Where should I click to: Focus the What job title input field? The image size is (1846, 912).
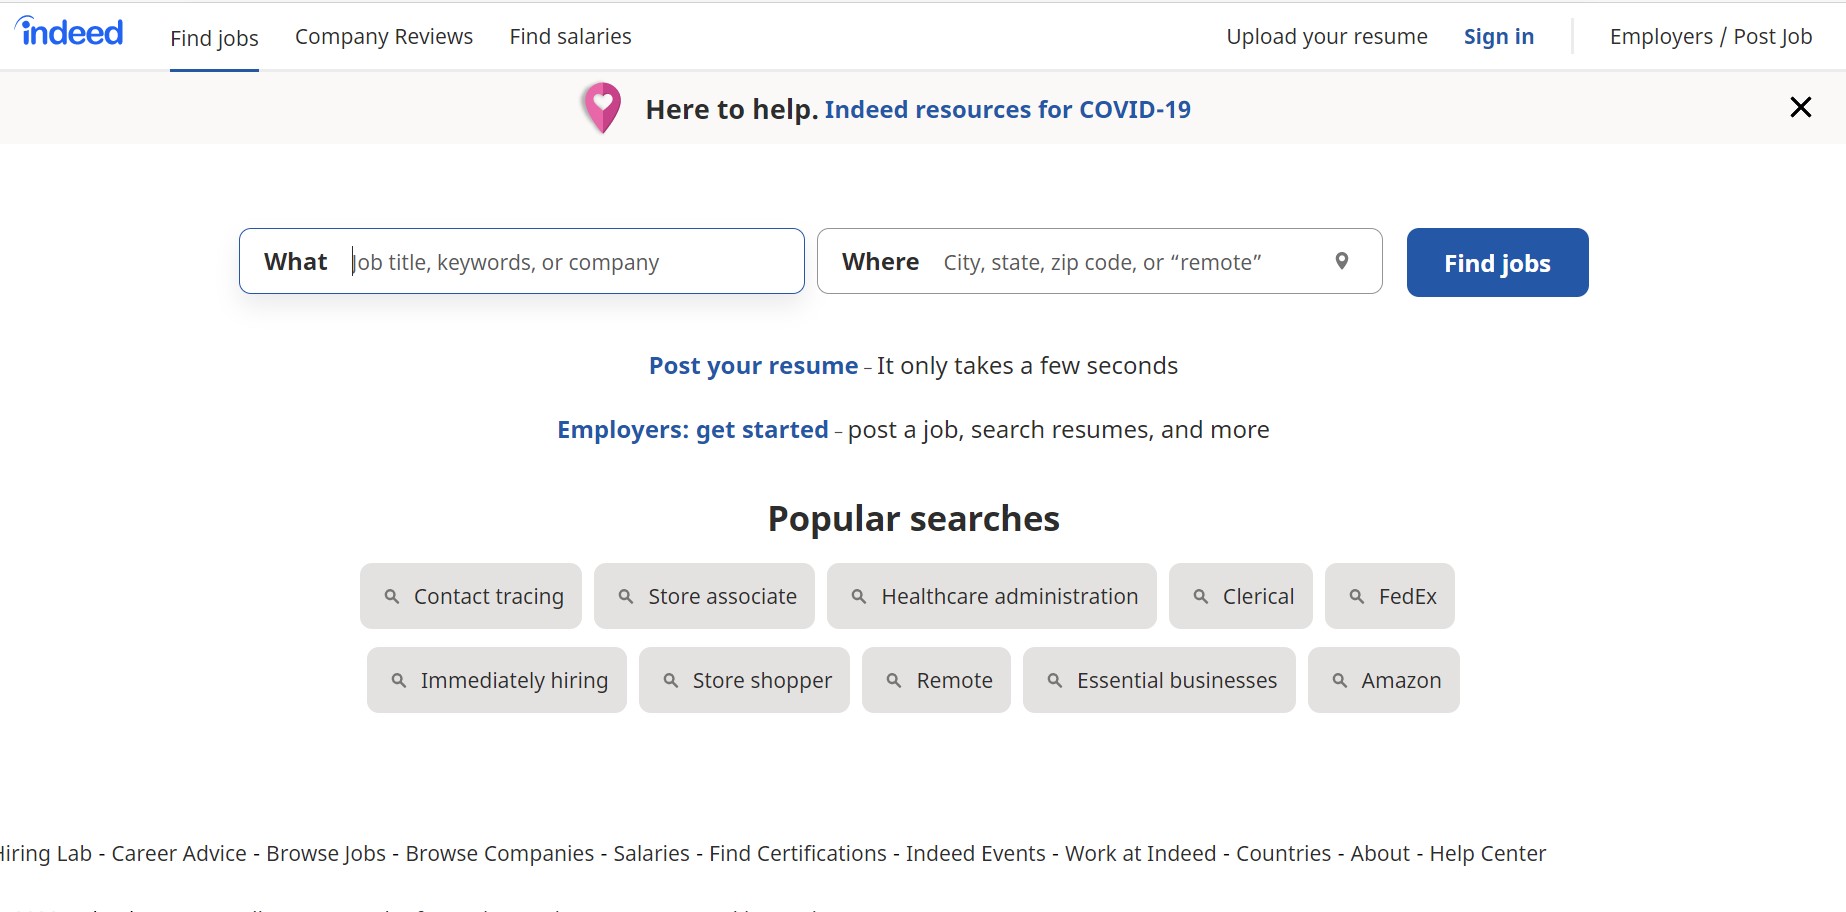coord(522,261)
